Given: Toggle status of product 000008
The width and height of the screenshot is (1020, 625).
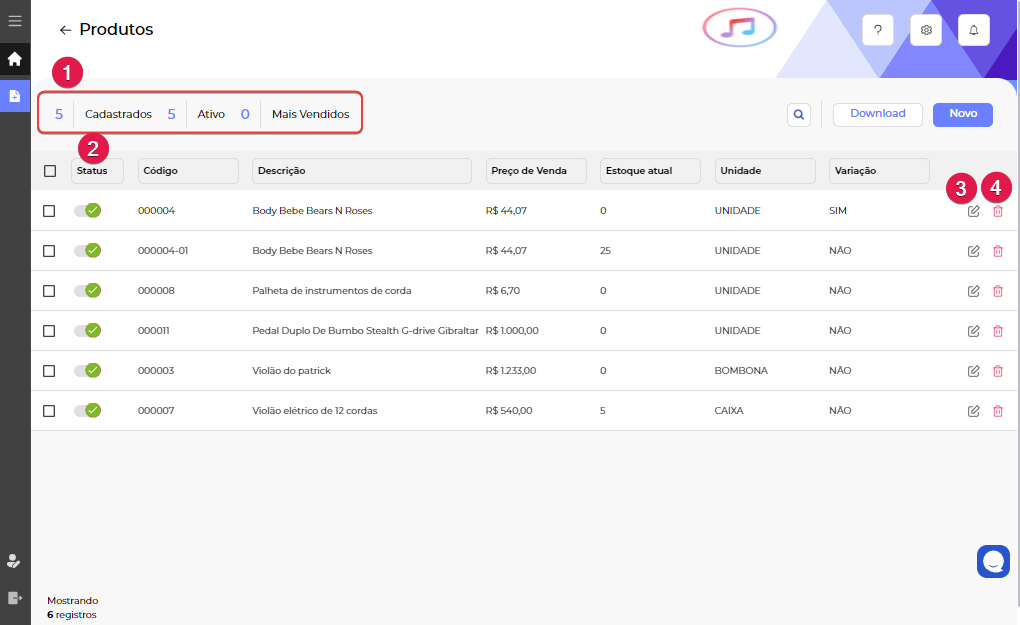Looking at the screenshot, I should pyautogui.click(x=88, y=291).
